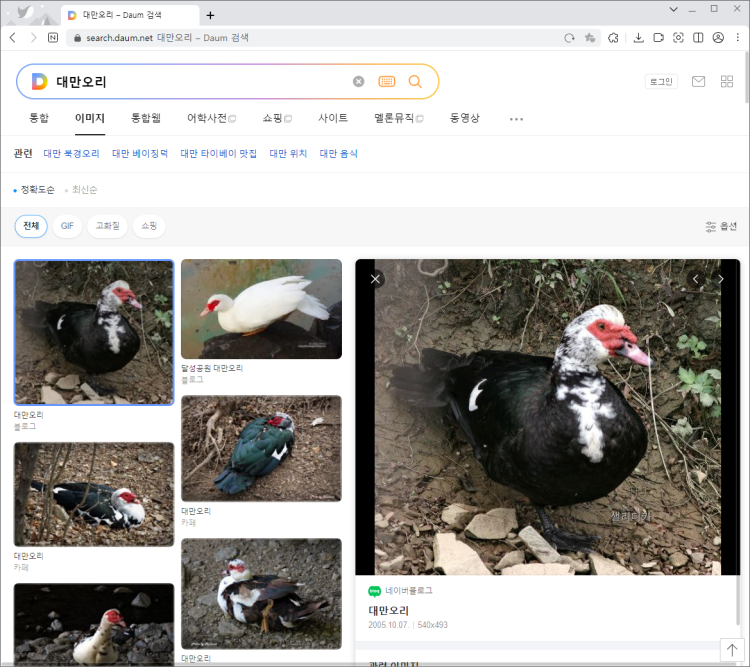This screenshot has height=667, width=750.
Task: Open the Daum services grid icon
Action: 727,82
